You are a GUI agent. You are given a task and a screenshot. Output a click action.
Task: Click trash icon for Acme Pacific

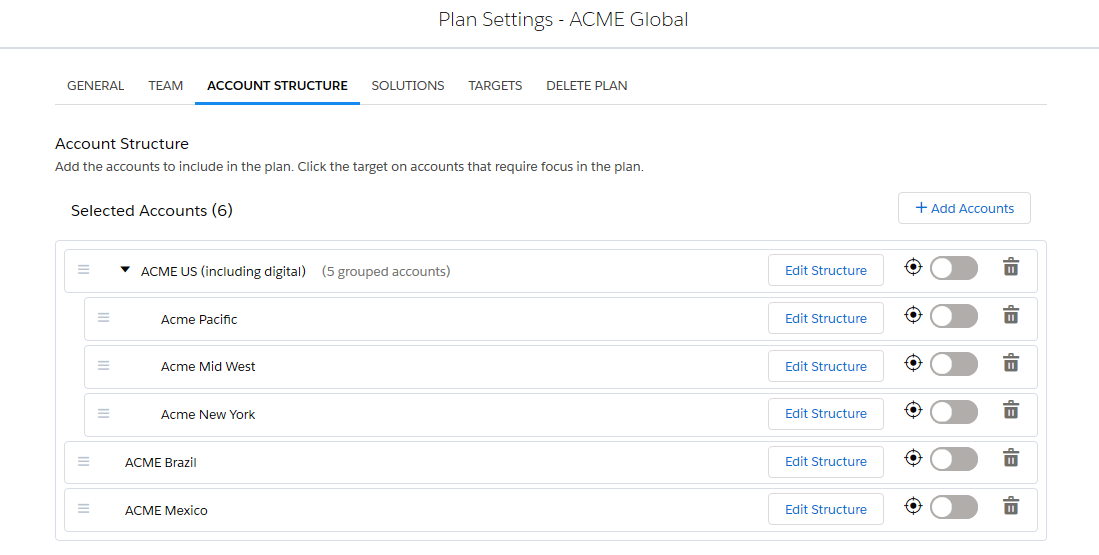pyautogui.click(x=1011, y=315)
